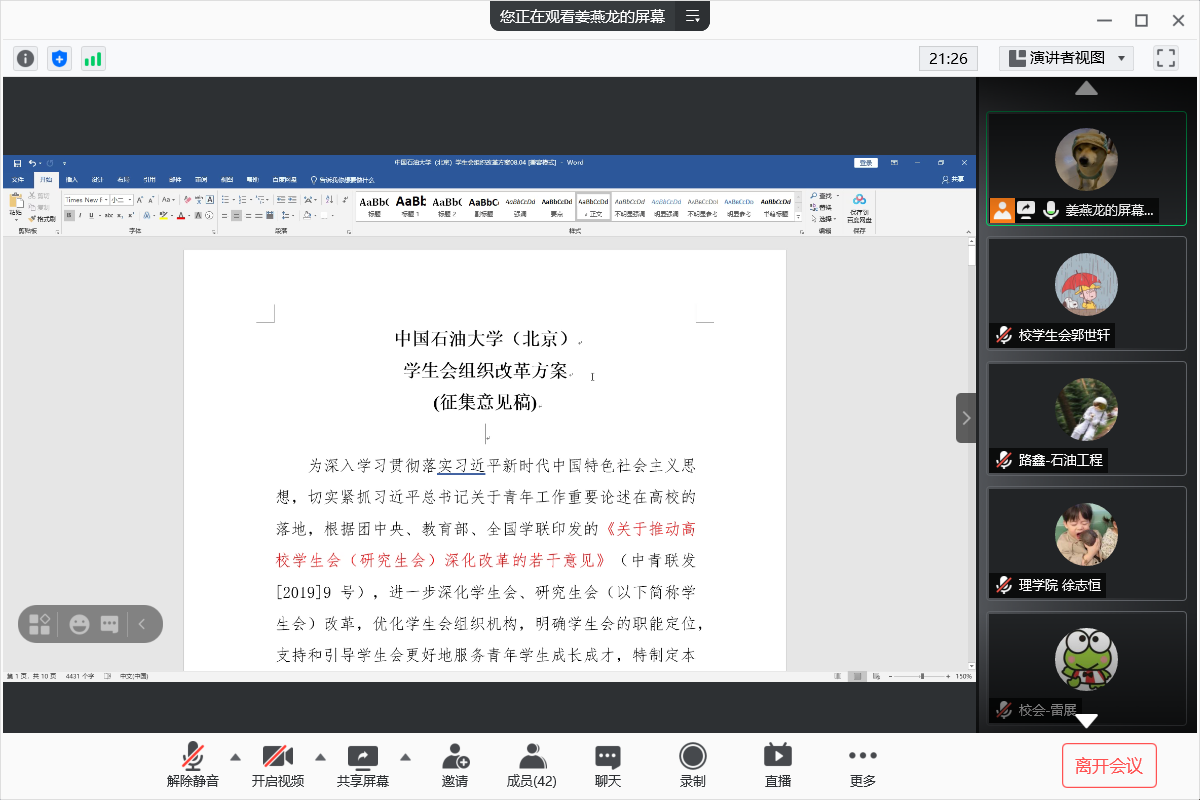Image resolution: width=1200 pixels, height=800 pixels.
Task: Turn on the video camera
Action: 277,765
